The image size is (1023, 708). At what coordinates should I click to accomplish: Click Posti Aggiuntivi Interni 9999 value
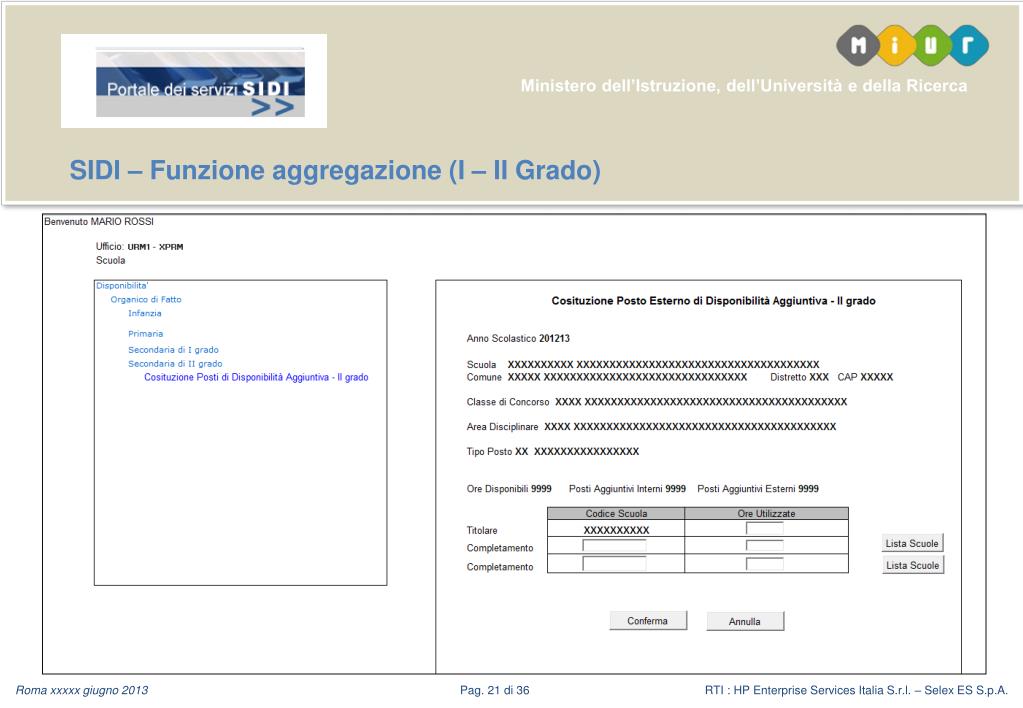click(675, 489)
